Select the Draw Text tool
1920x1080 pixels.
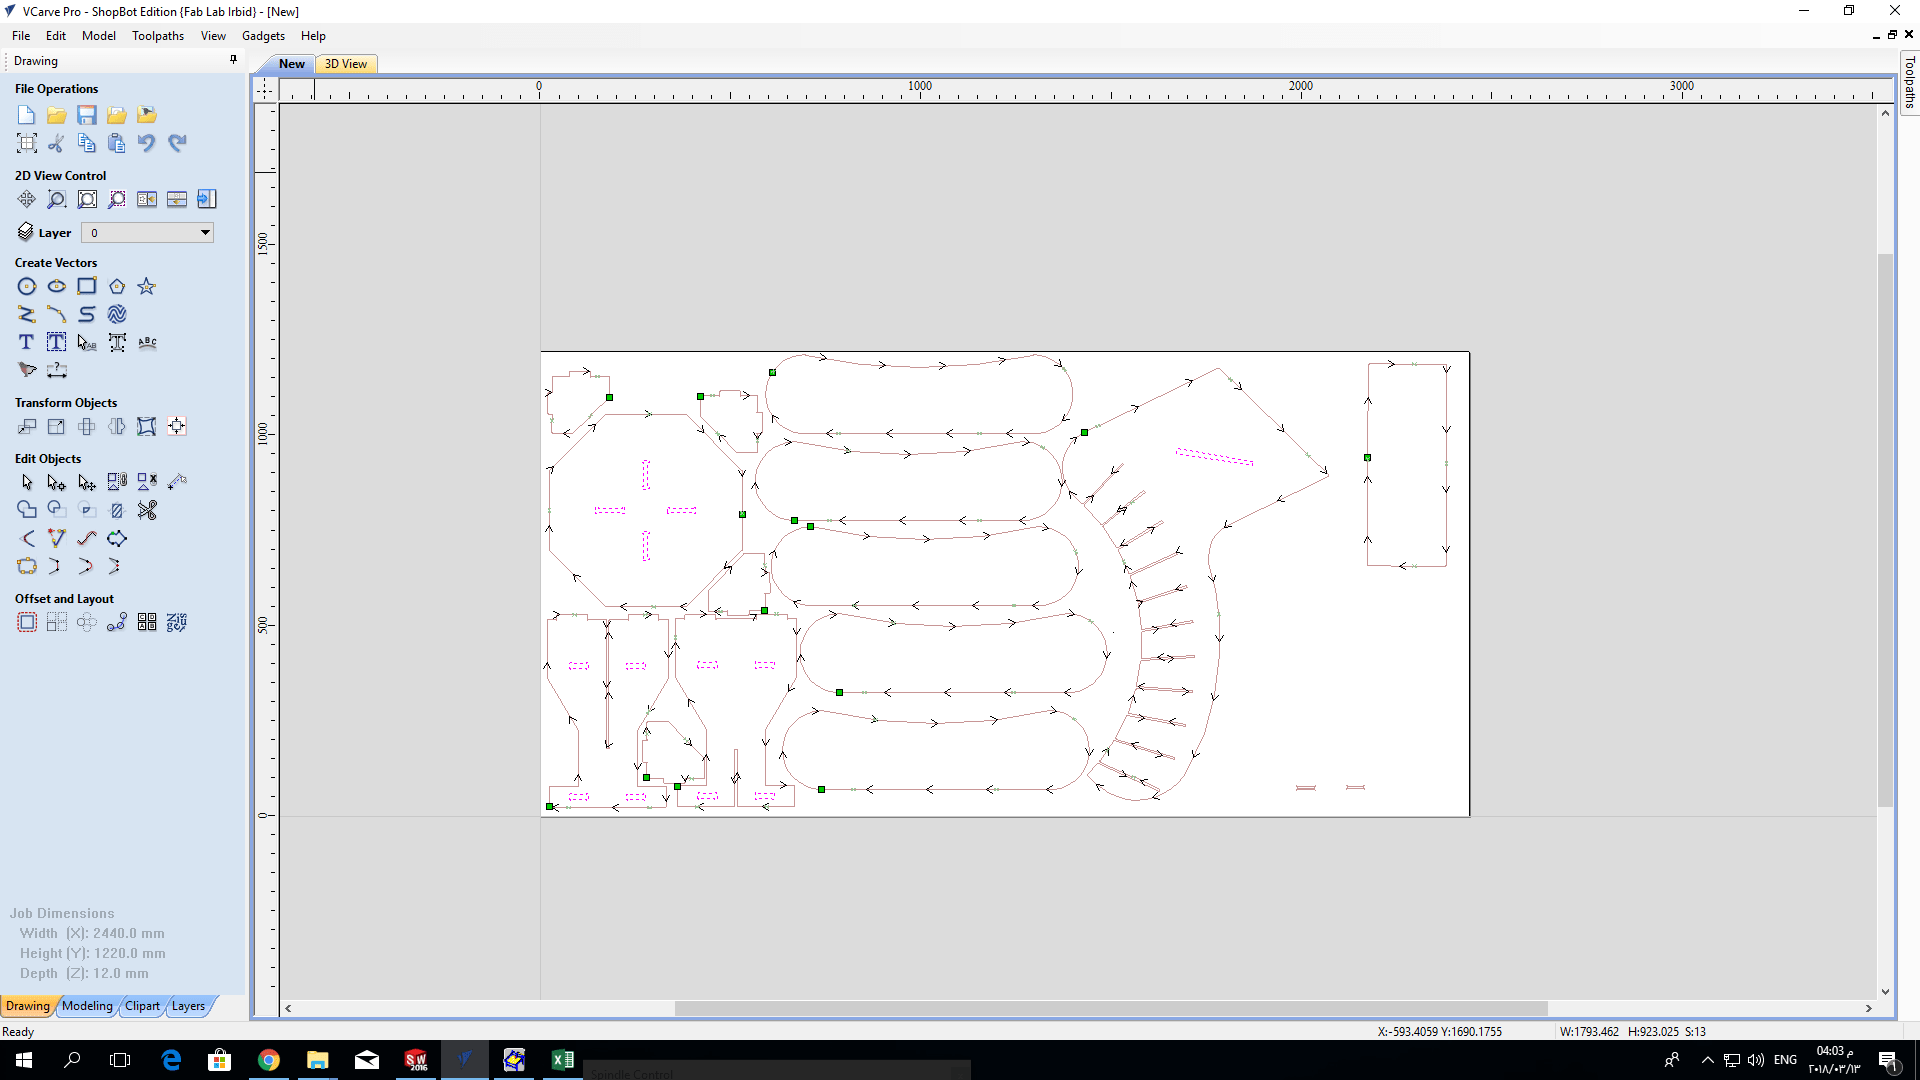[x=27, y=342]
